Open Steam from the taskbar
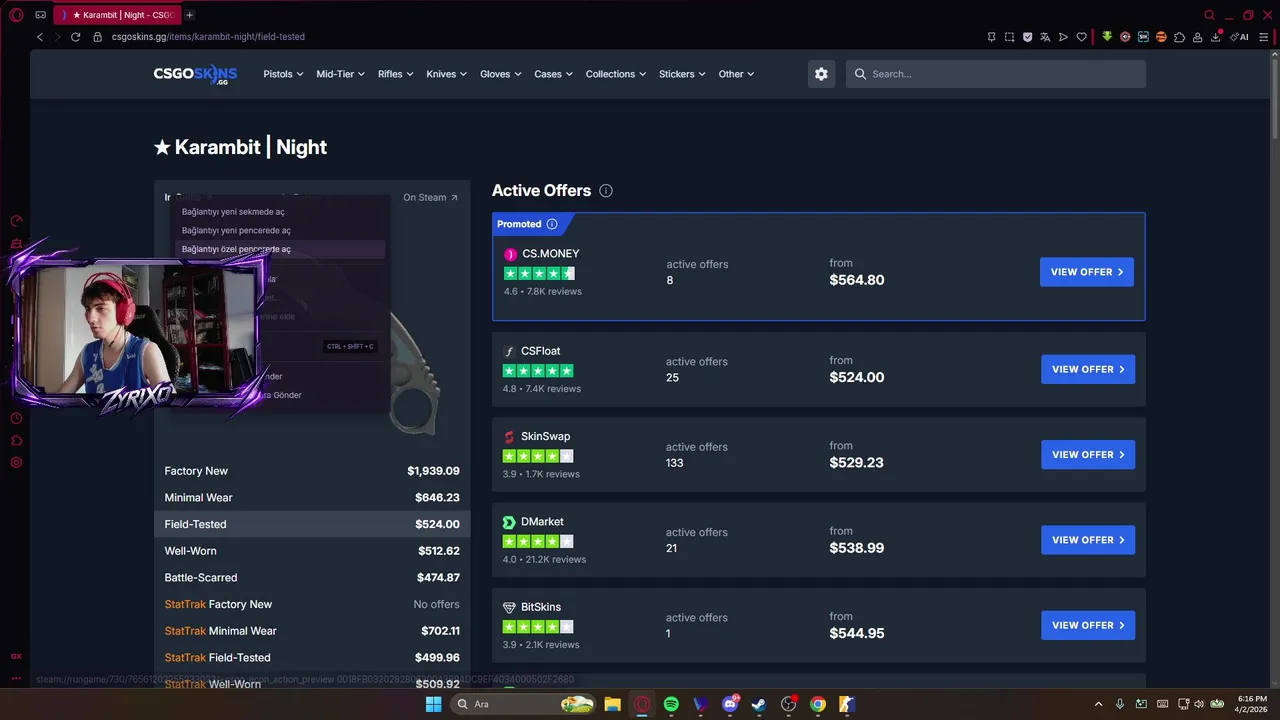The height and width of the screenshot is (720, 1280). 759,704
